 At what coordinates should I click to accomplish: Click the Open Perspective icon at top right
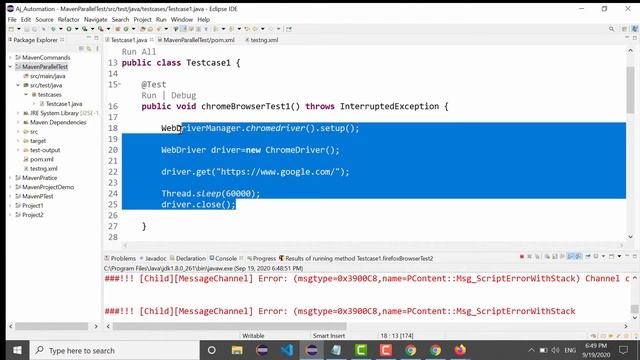[624, 29]
